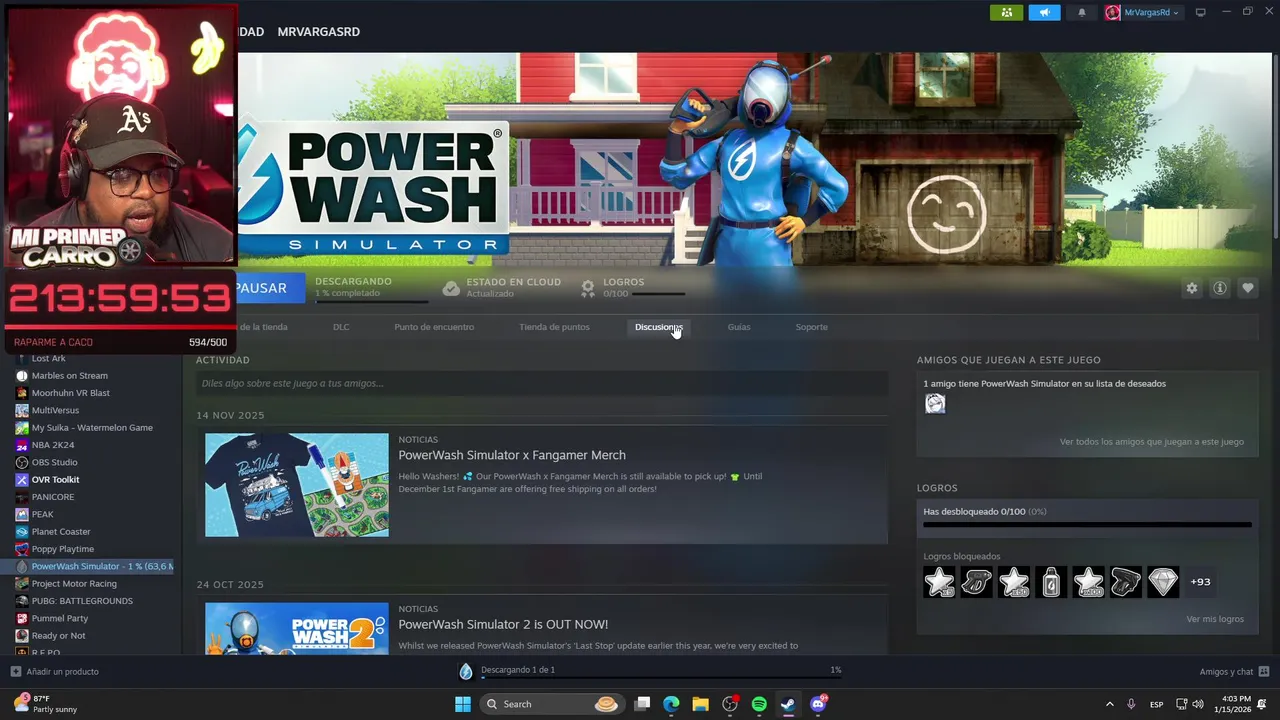
Task: Open PowerWash Simulator 2 is OUT NOW headline
Action: click(503, 624)
